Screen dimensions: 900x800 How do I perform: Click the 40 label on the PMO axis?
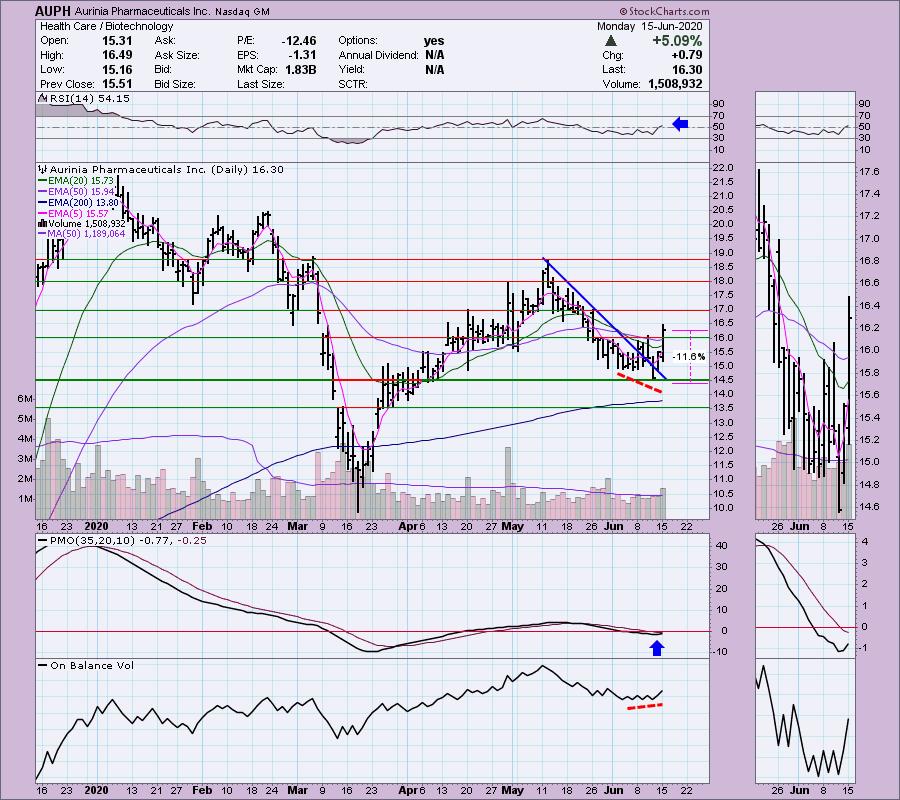point(723,545)
